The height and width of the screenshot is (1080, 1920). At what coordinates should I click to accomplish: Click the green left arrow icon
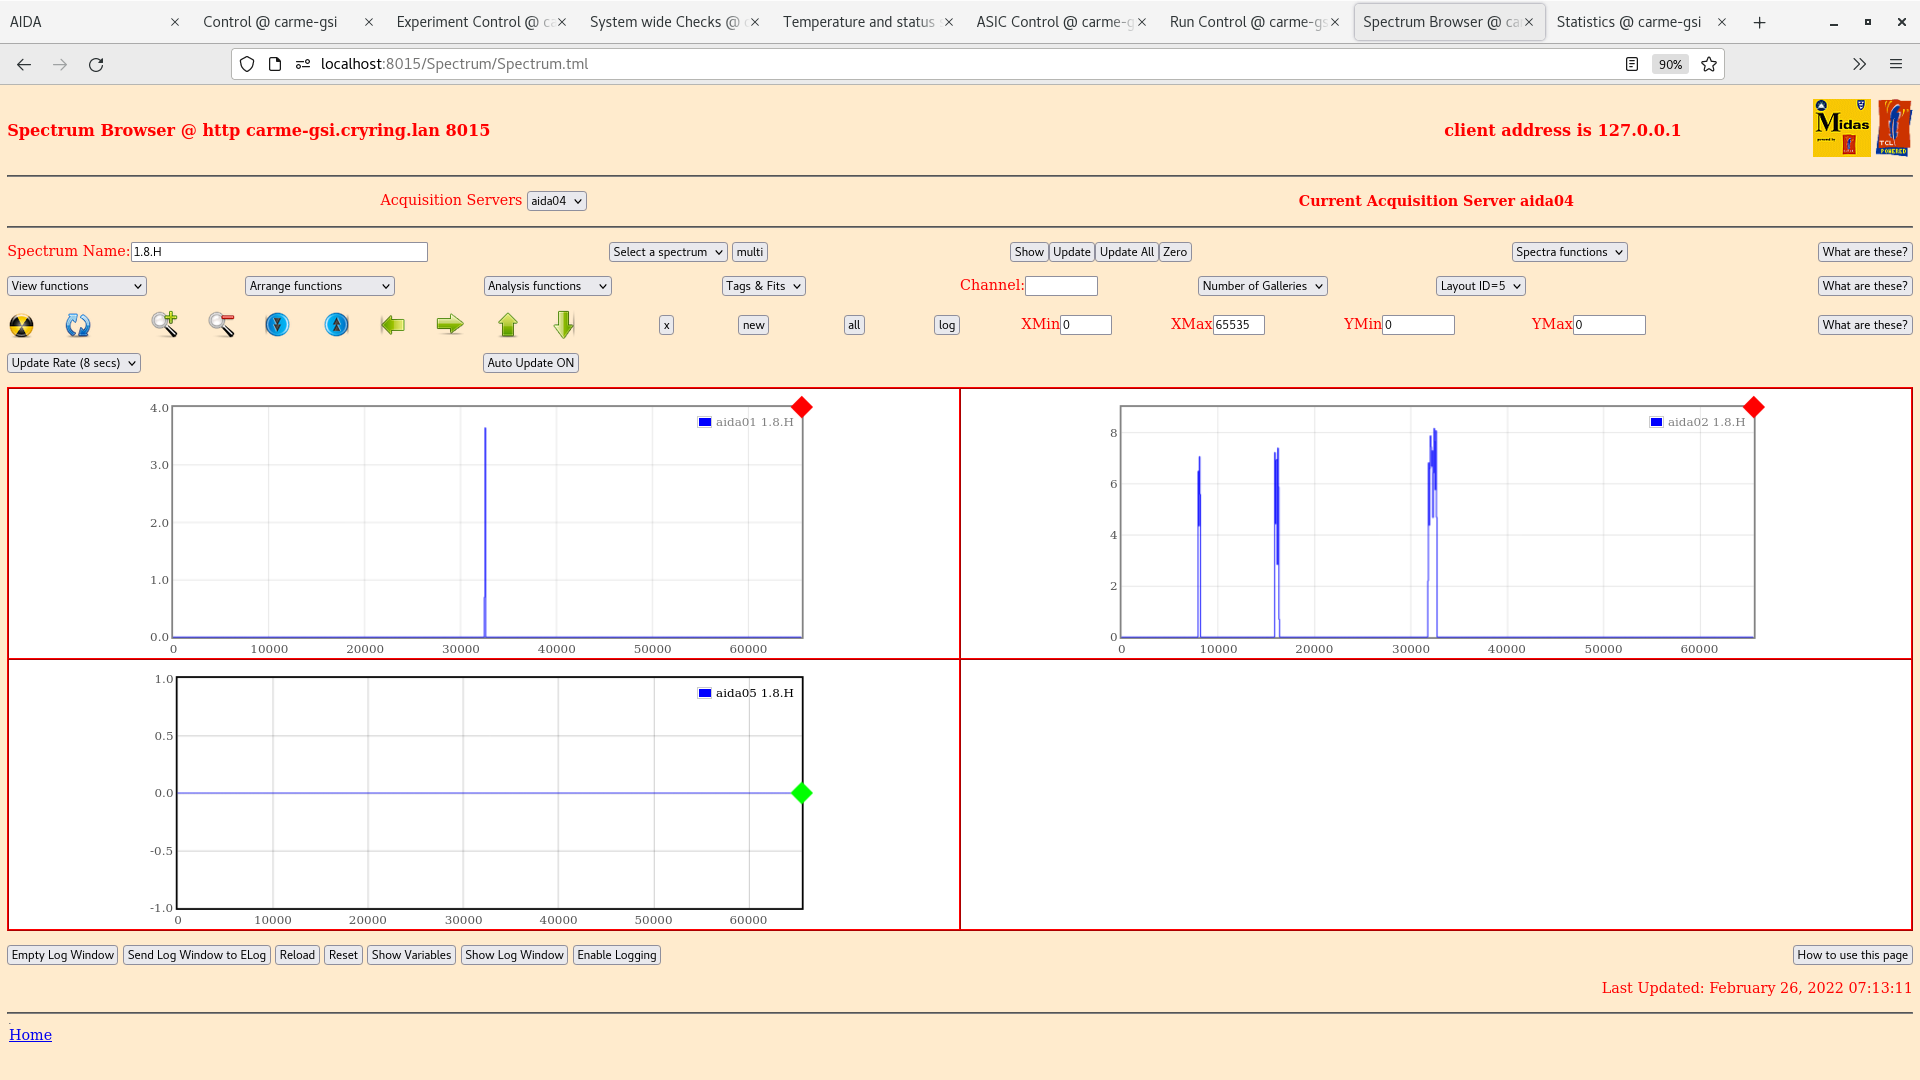tap(393, 324)
